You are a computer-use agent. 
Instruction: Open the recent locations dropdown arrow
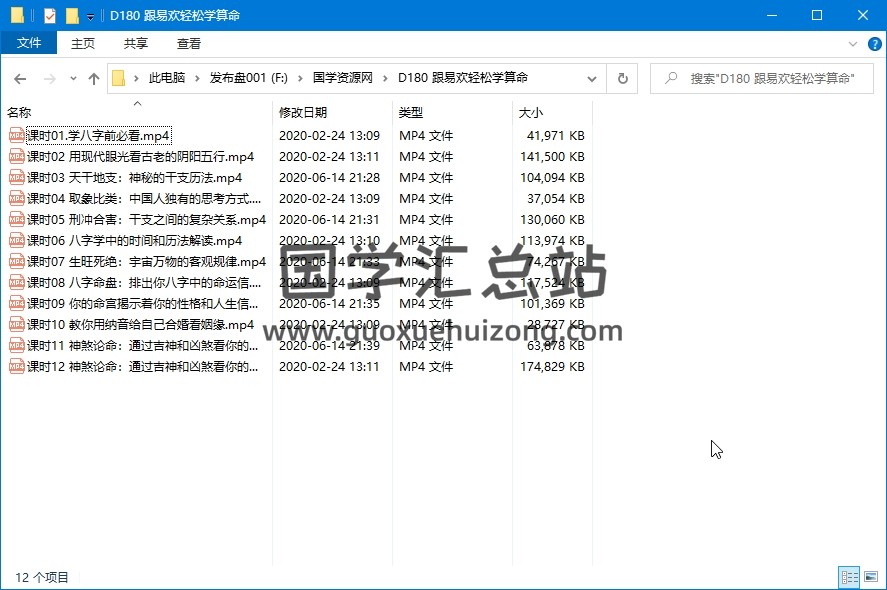(72, 78)
